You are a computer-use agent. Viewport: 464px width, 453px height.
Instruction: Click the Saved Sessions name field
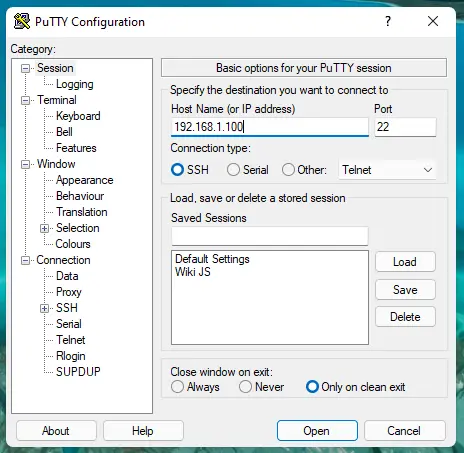pyautogui.click(x=270, y=236)
